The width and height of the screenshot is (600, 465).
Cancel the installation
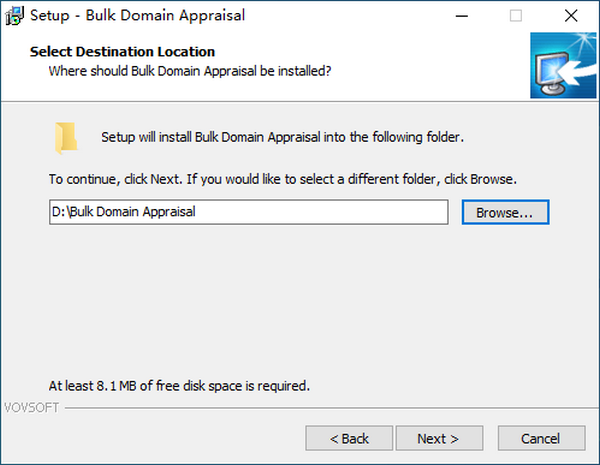[x=541, y=438]
